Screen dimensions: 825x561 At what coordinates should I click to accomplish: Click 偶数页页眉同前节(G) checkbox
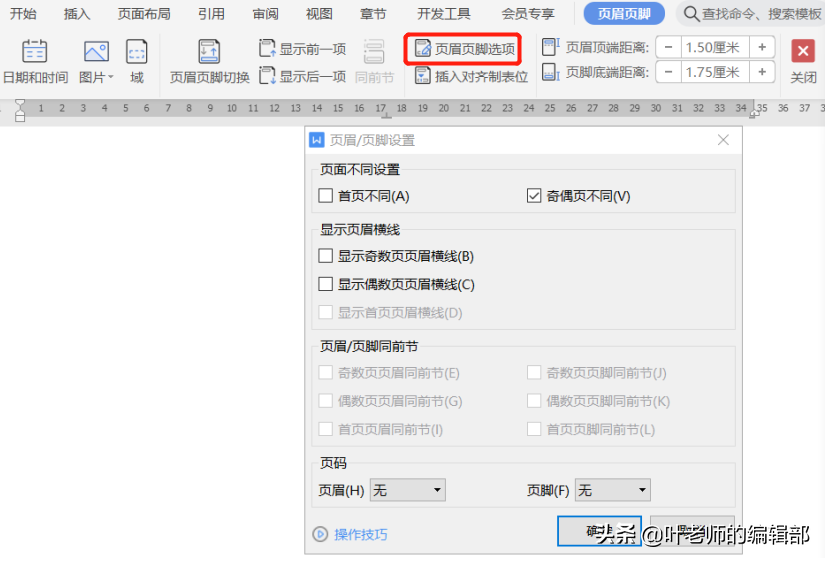point(326,401)
